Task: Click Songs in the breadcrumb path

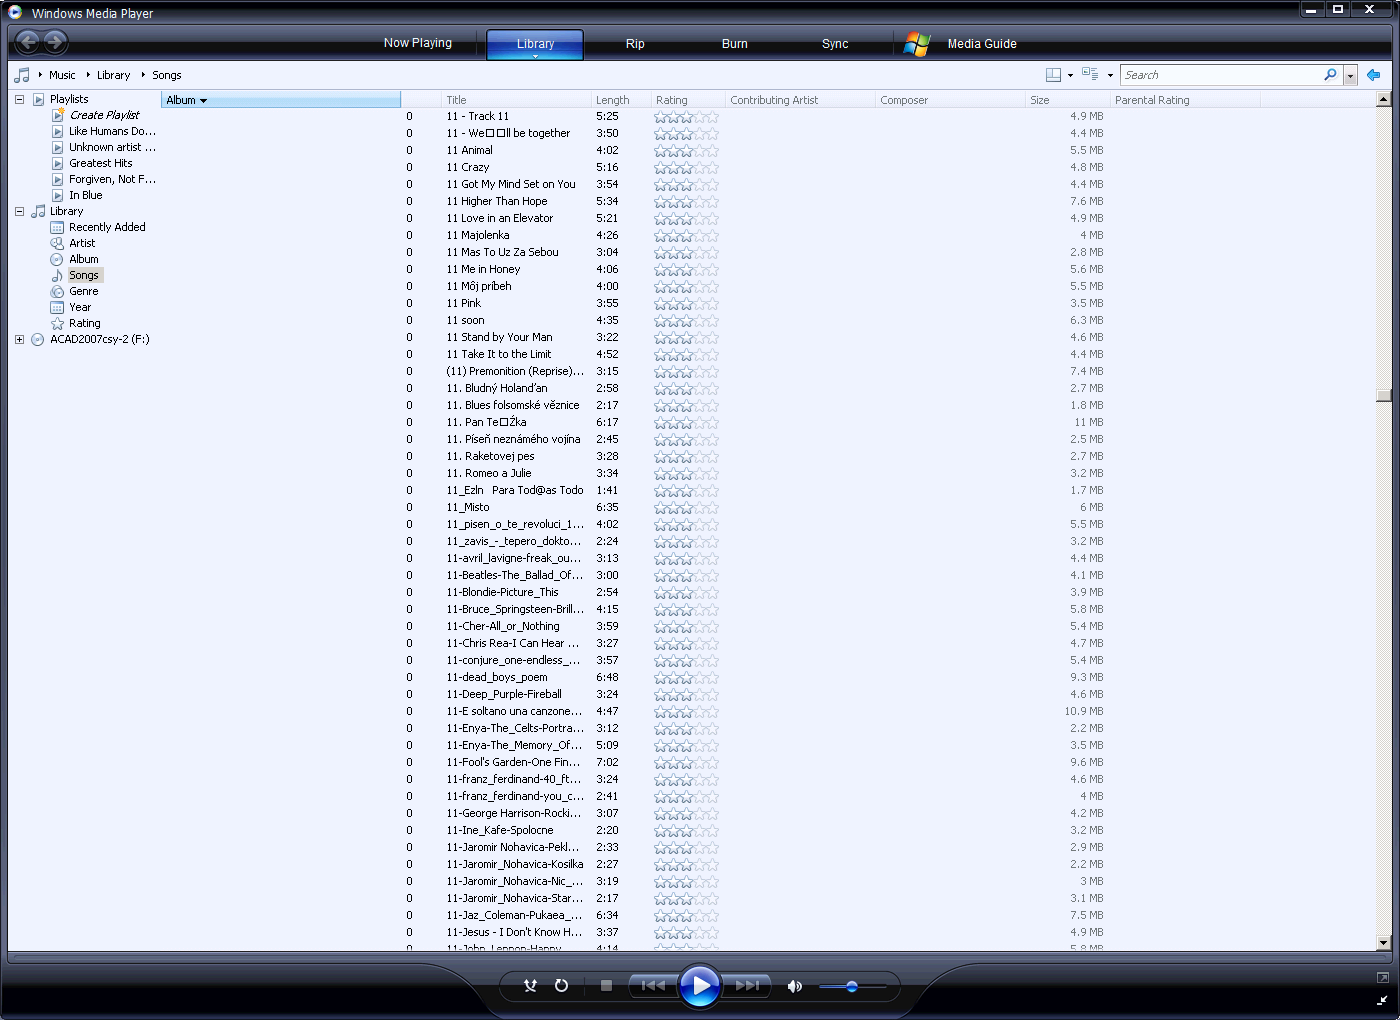Action: click(167, 75)
